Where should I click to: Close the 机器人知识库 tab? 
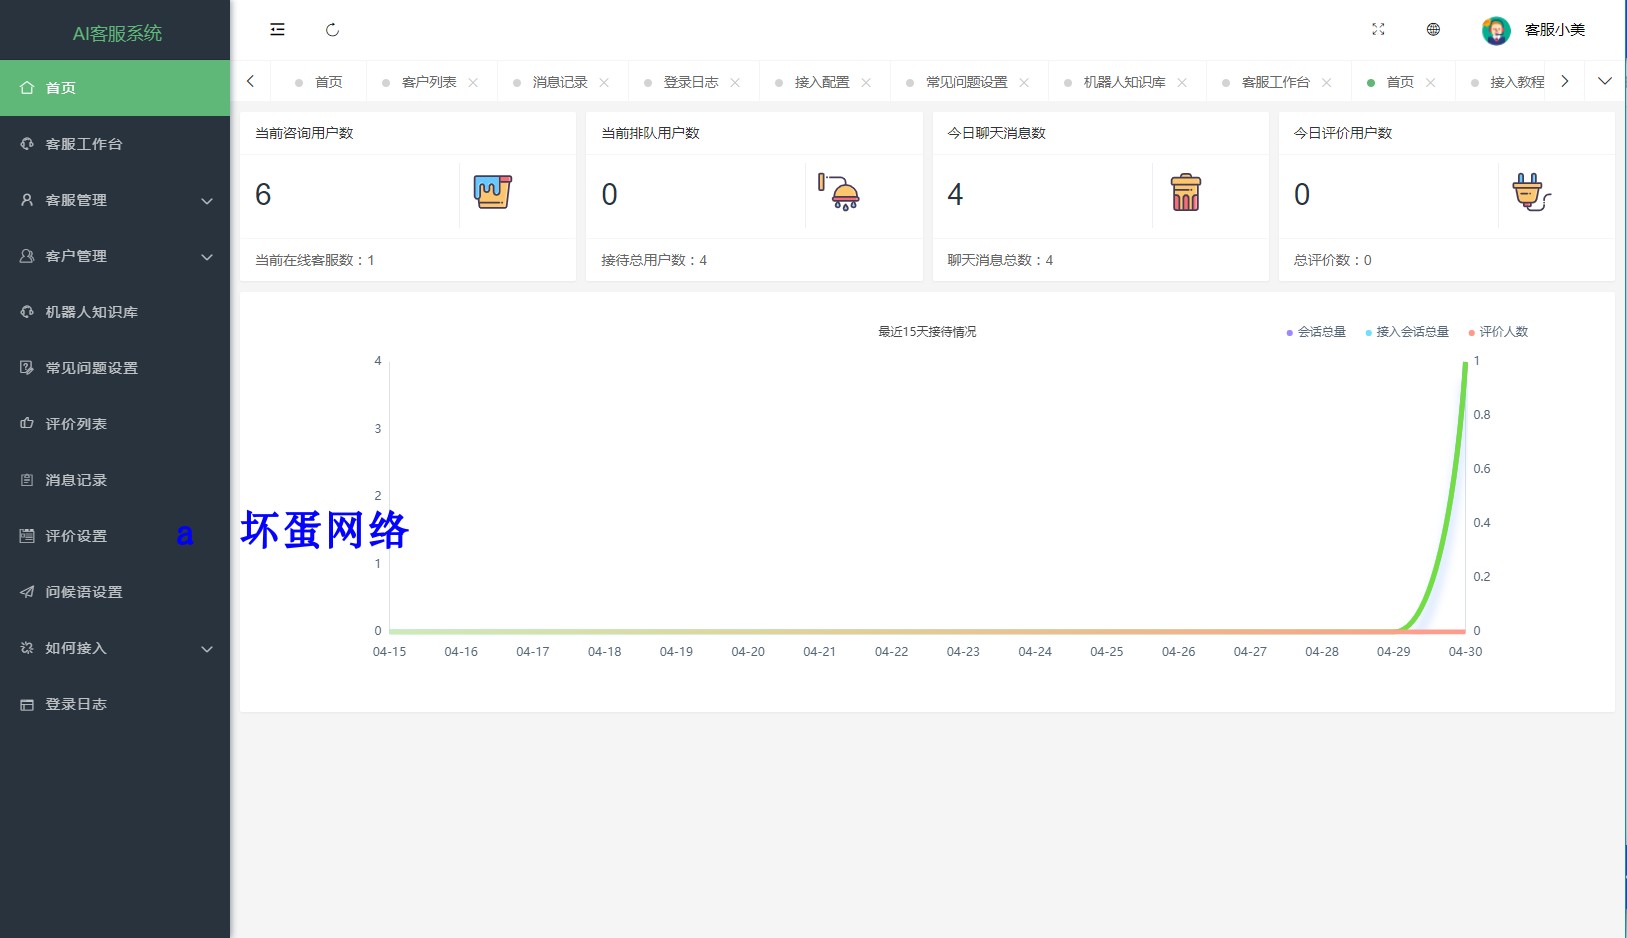click(x=1182, y=82)
